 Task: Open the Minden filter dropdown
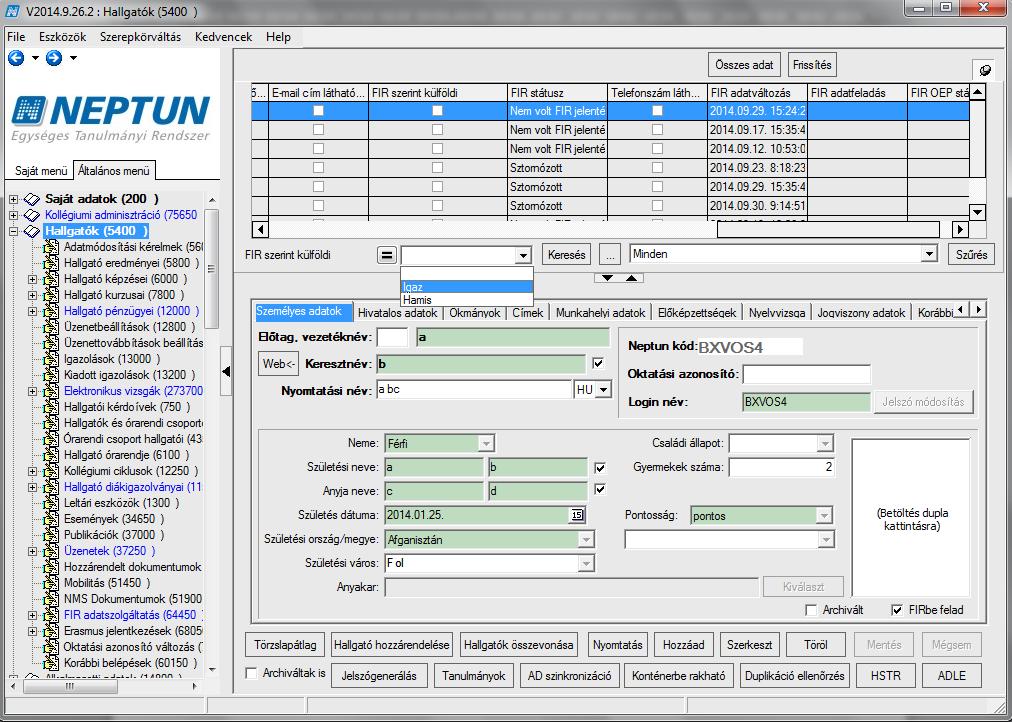[929, 254]
